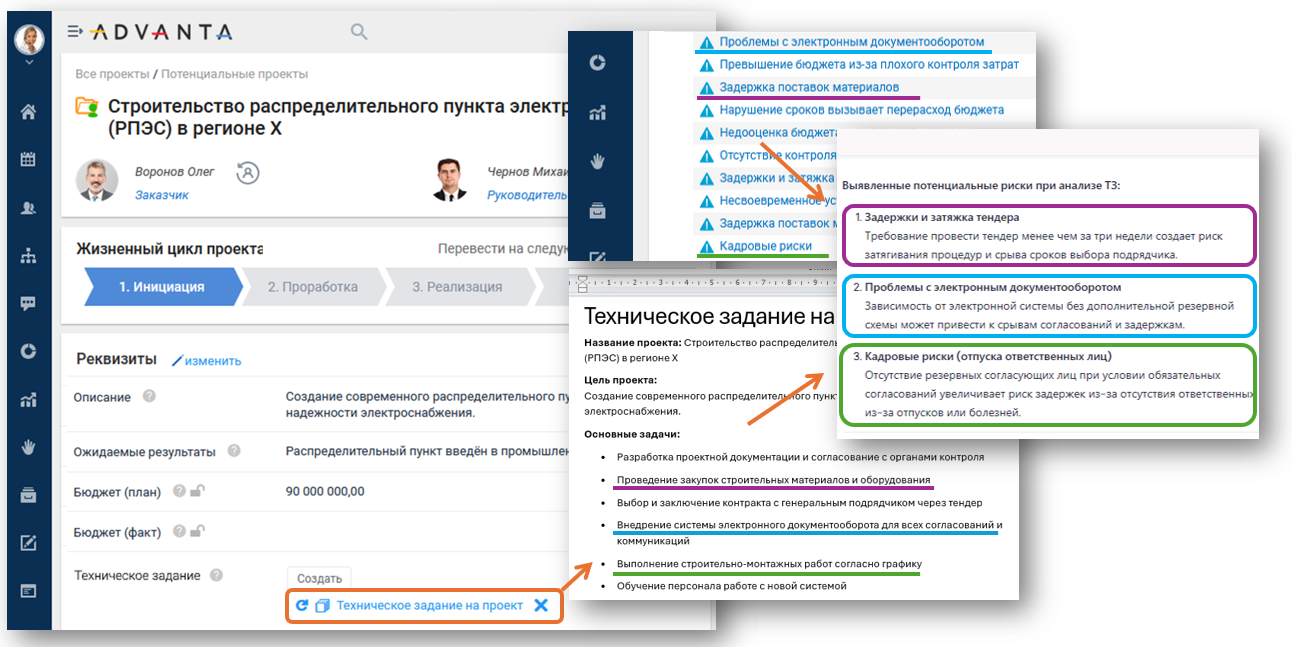1292x647 pixels.
Task: Click the Создать button for Техническое задание
Action: coord(320,578)
